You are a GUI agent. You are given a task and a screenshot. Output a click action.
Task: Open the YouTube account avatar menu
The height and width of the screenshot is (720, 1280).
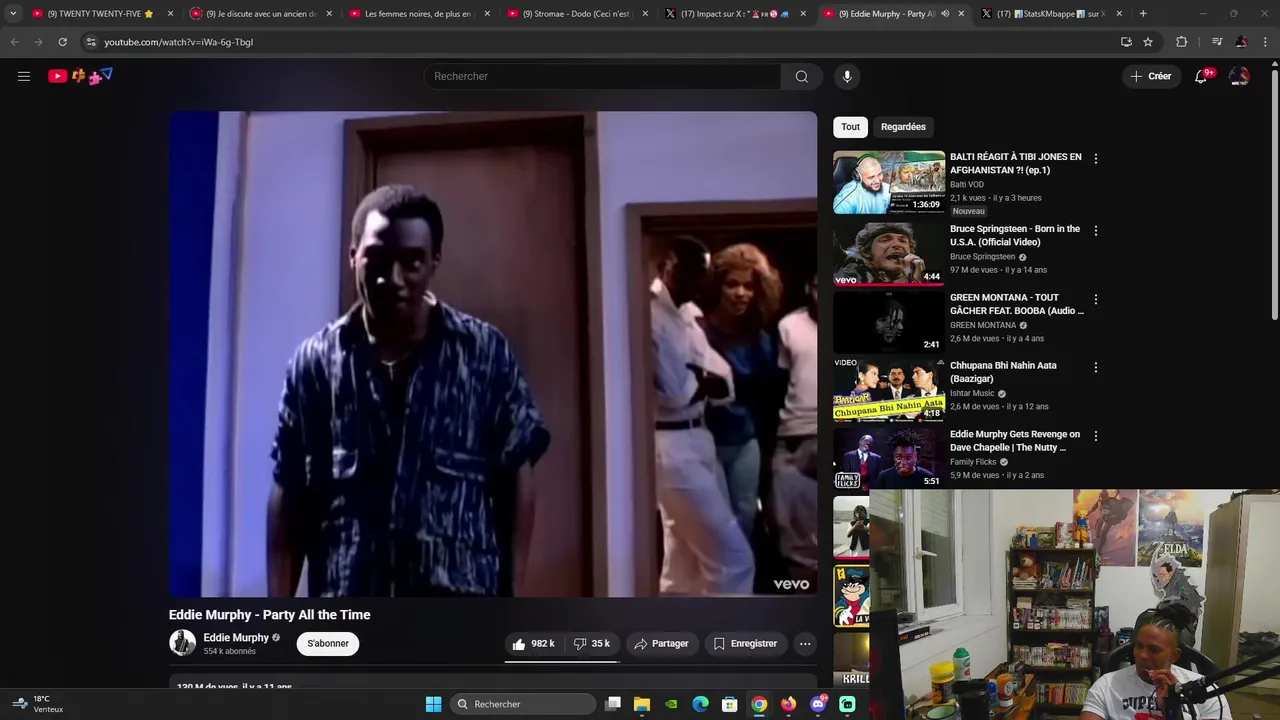[x=1239, y=76]
